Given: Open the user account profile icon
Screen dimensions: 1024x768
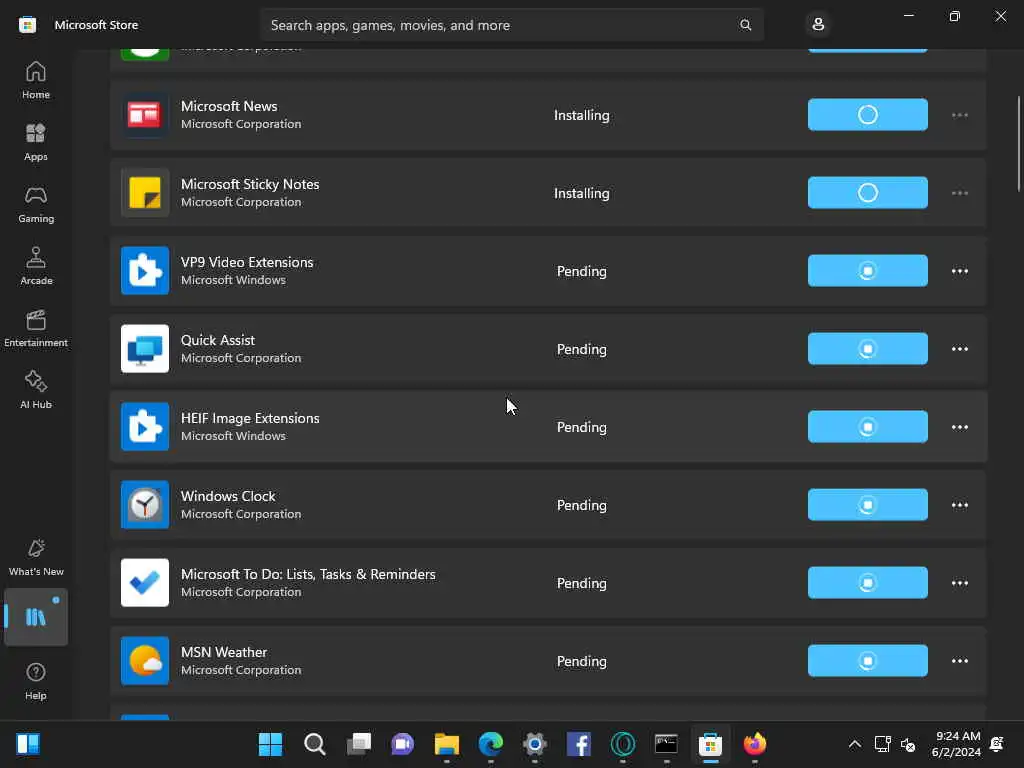Looking at the screenshot, I should click(818, 25).
